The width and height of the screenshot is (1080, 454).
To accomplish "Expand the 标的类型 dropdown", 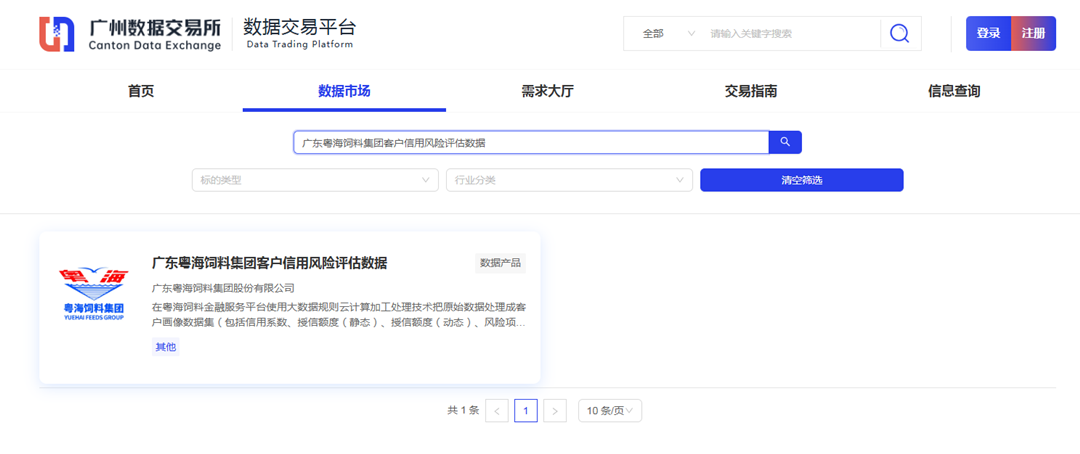I will (x=315, y=180).
